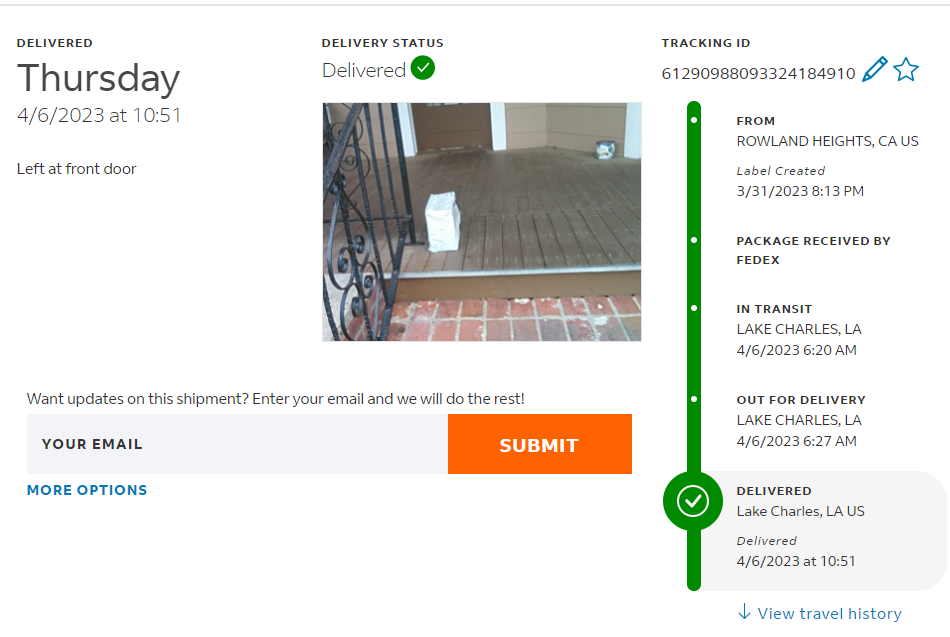Select the From timeline dot marker
The image size is (950, 637).
[694, 121]
